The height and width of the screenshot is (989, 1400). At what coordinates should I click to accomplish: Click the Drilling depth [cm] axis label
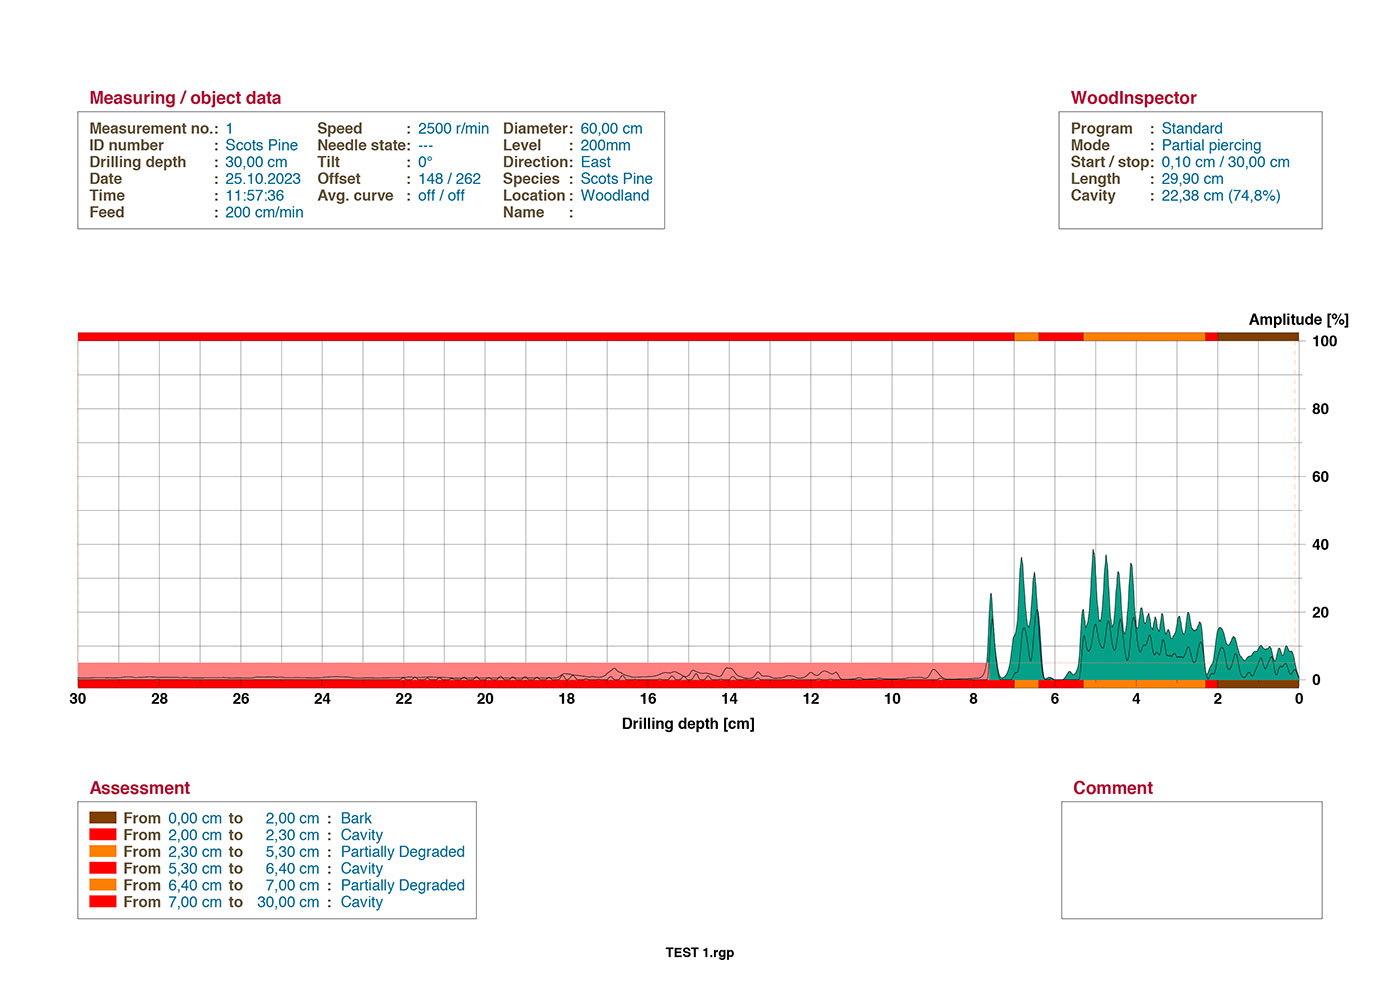click(688, 724)
